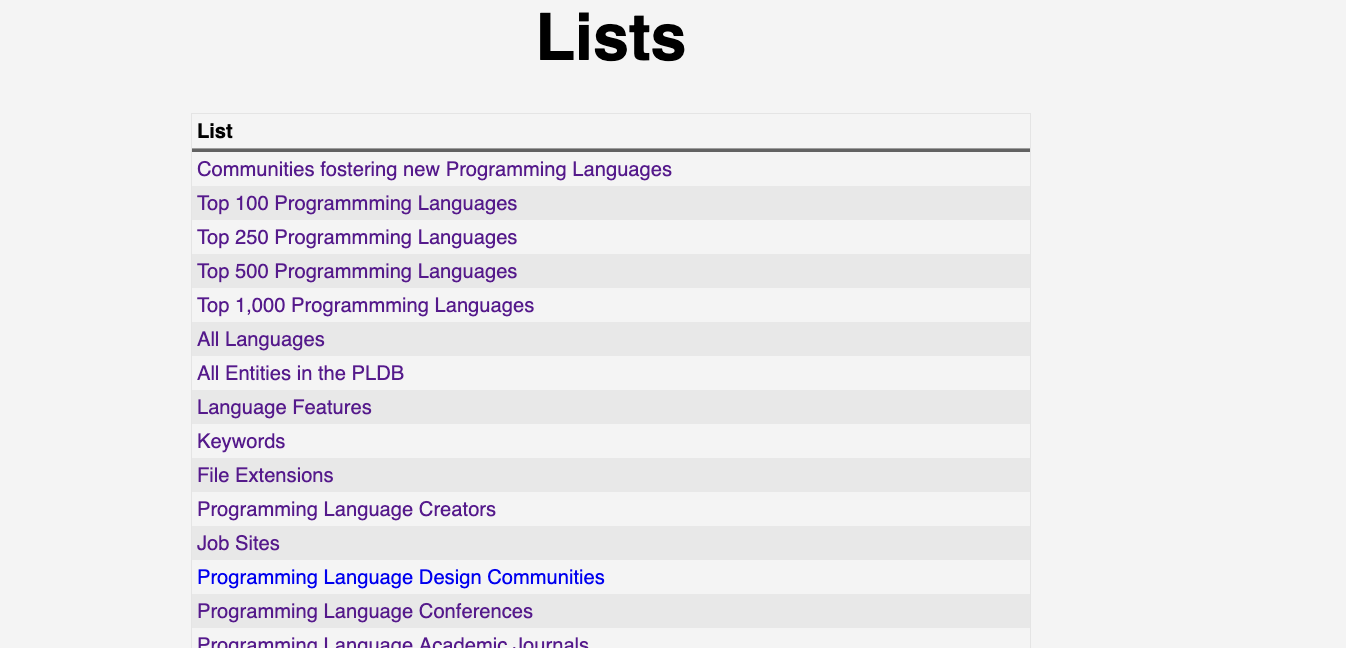This screenshot has height=648, width=1346.
Task: Open Top 500 Programmming Languages list
Action: (357, 271)
